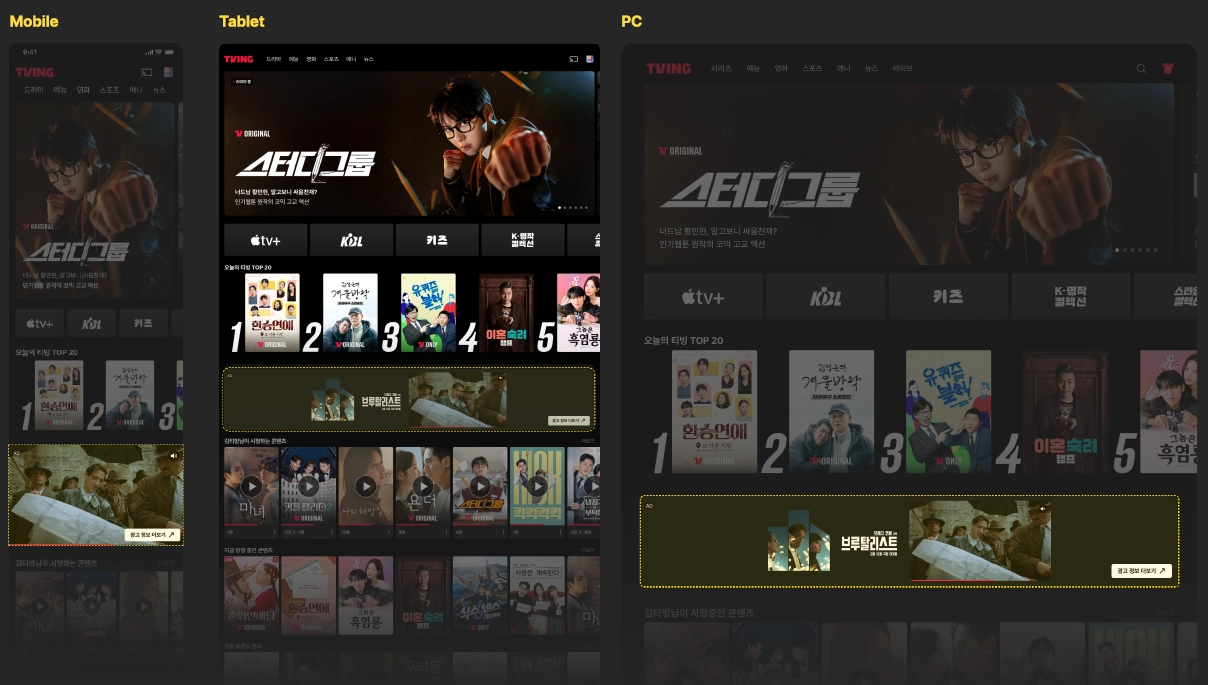Tap the cast icon in the Mobile header
This screenshot has width=1208, height=685.
click(146, 72)
